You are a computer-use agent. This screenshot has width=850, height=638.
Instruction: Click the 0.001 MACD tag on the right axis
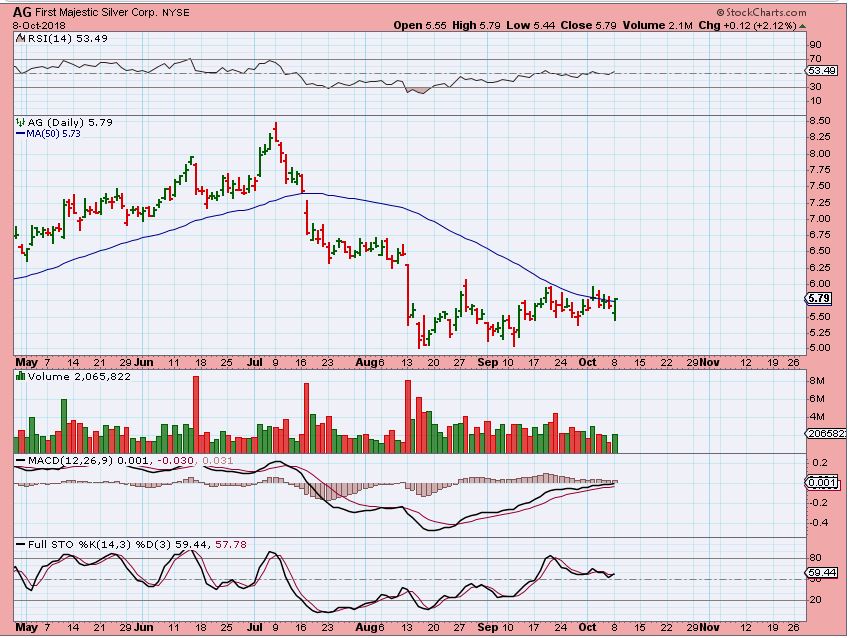coord(822,482)
